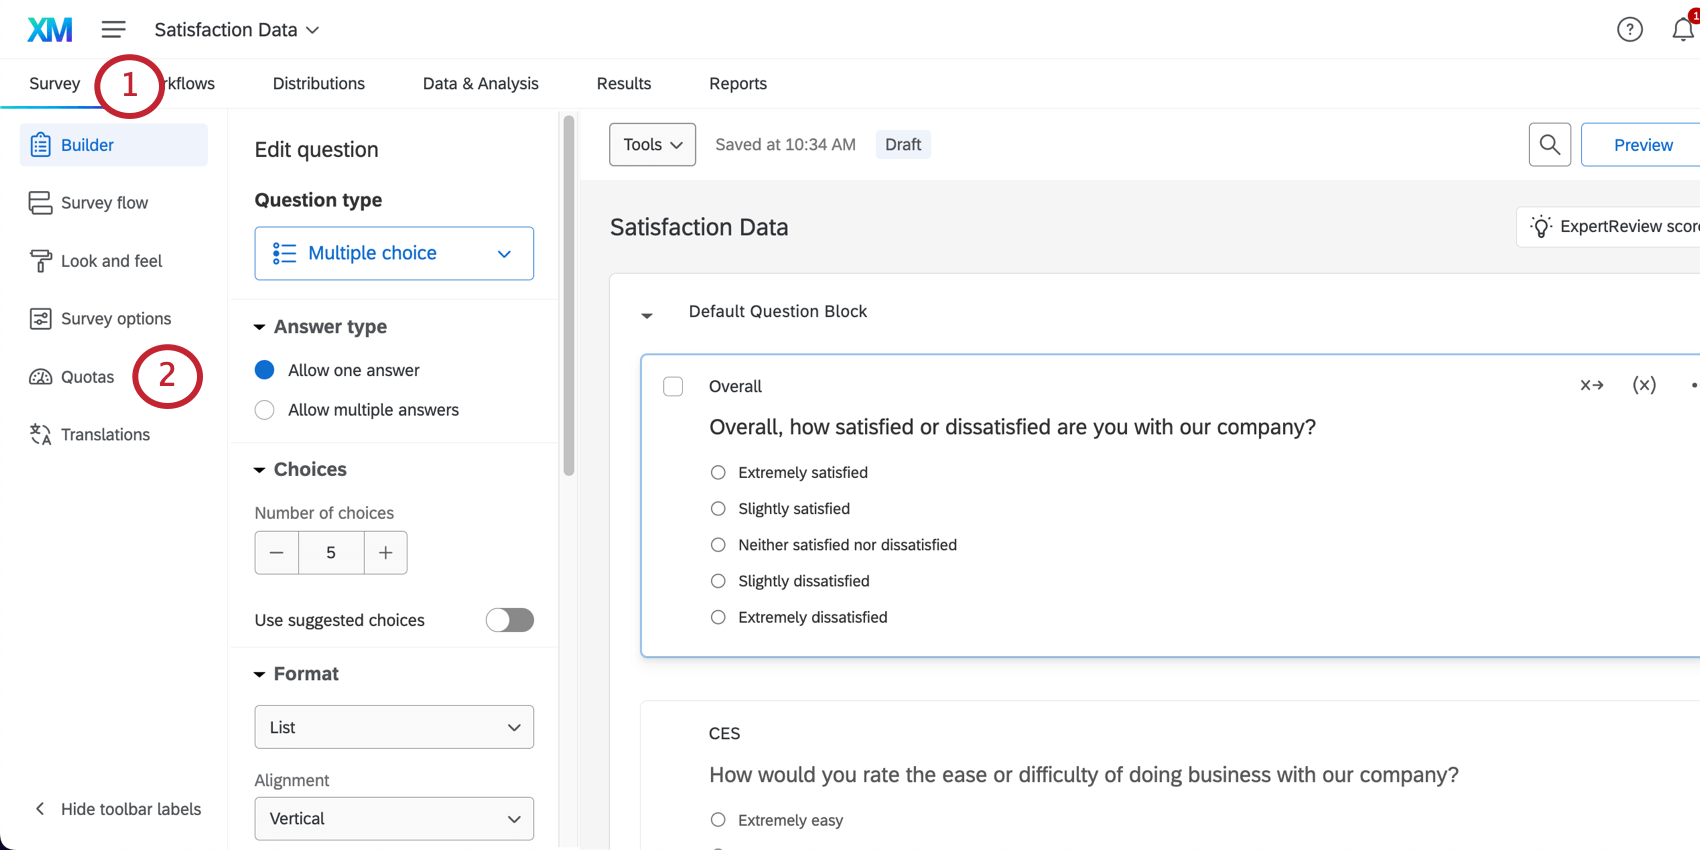Select Allow multiple answers option

click(265, 410)
